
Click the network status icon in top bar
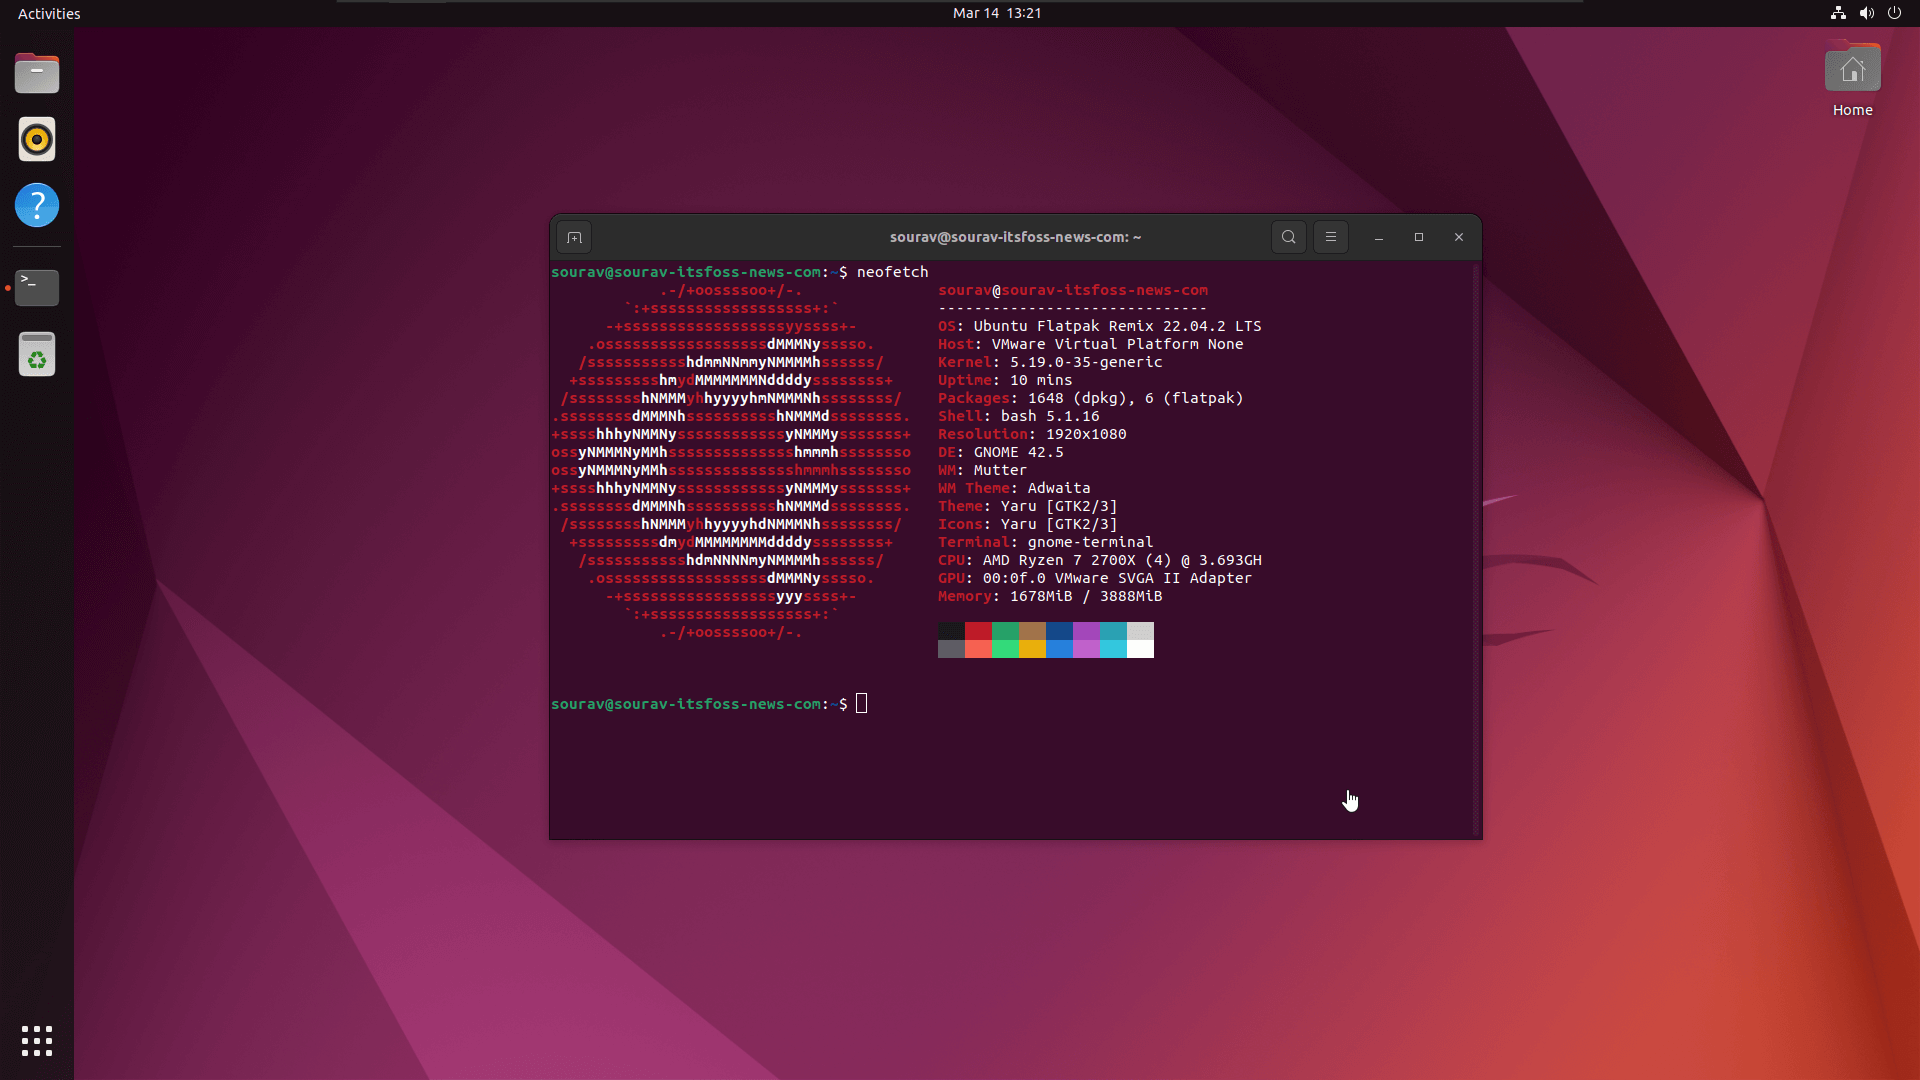click(1837, 13)
